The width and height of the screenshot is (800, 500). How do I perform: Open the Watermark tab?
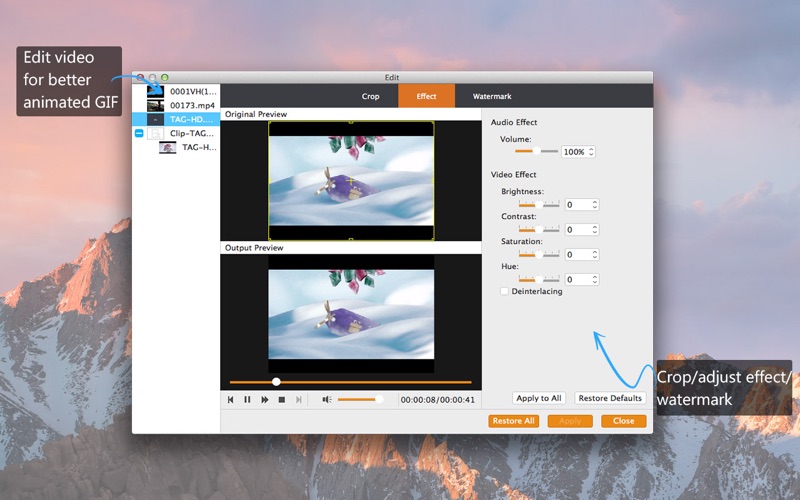492,96
